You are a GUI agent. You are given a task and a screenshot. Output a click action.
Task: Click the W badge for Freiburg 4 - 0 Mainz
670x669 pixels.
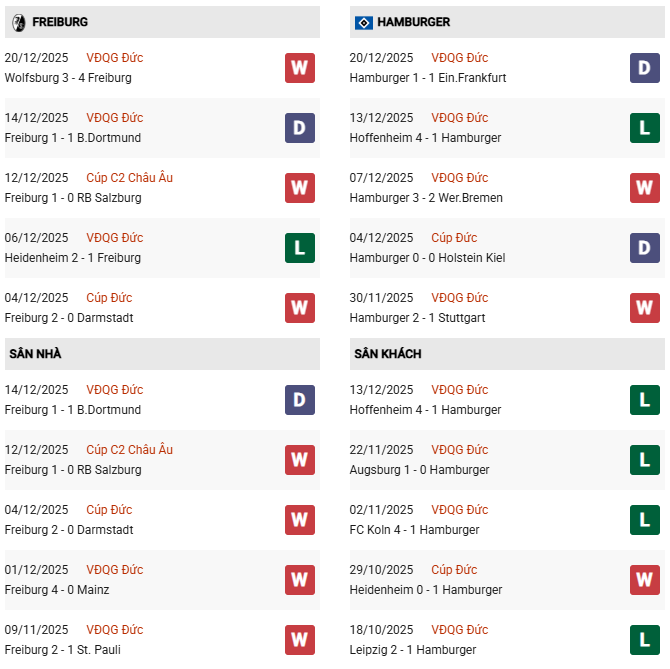(299, 580)
